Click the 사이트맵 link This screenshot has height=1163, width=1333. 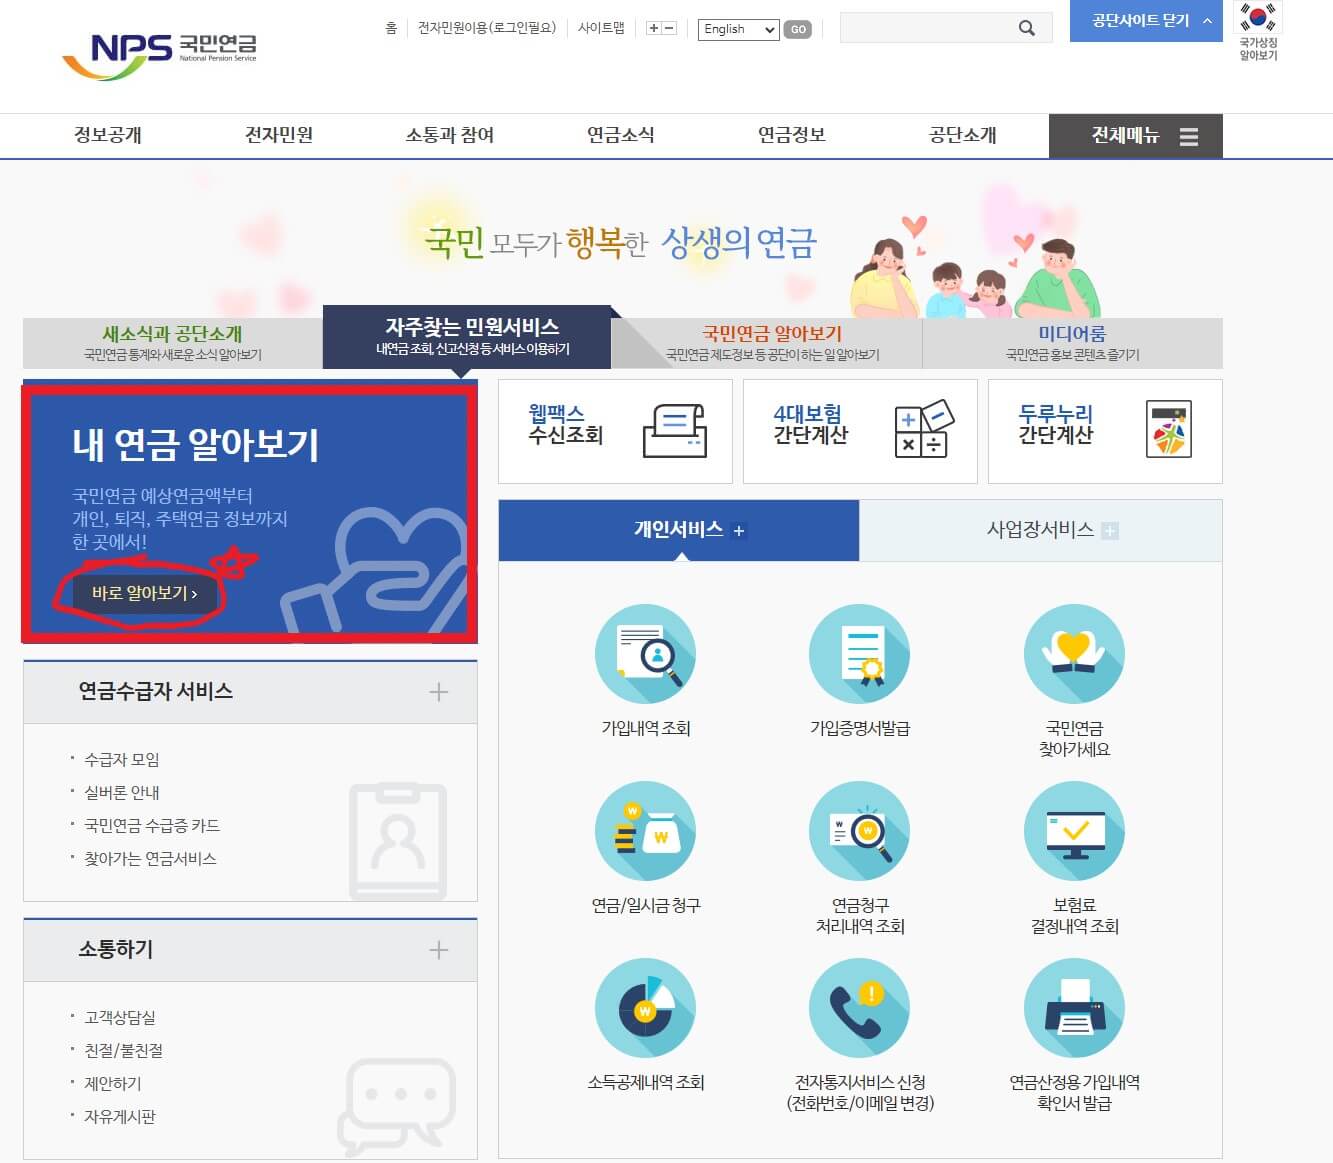point(601,28)
